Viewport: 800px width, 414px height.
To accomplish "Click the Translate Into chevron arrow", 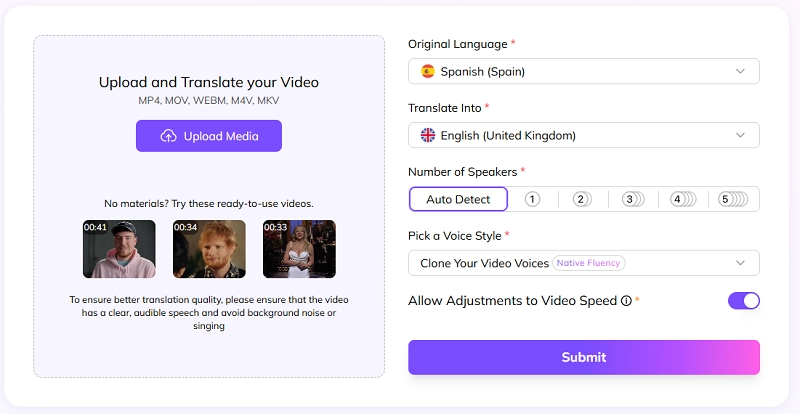I will click(740, 135).
